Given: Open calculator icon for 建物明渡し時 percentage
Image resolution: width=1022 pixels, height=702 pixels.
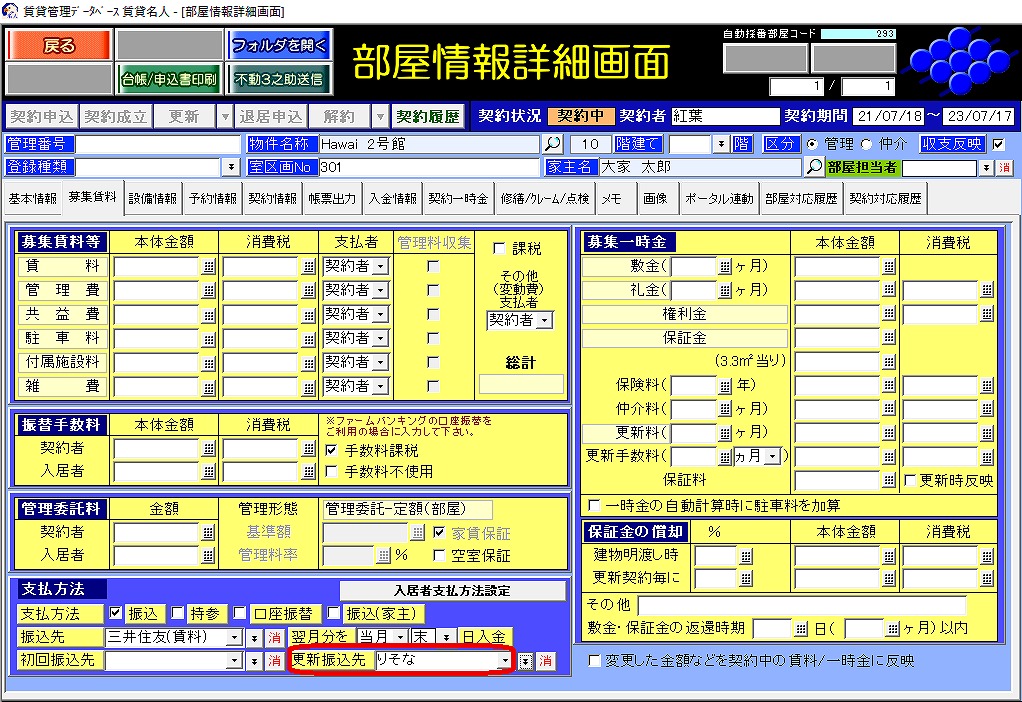Looking at the screenshot, I should click(745, 556).
